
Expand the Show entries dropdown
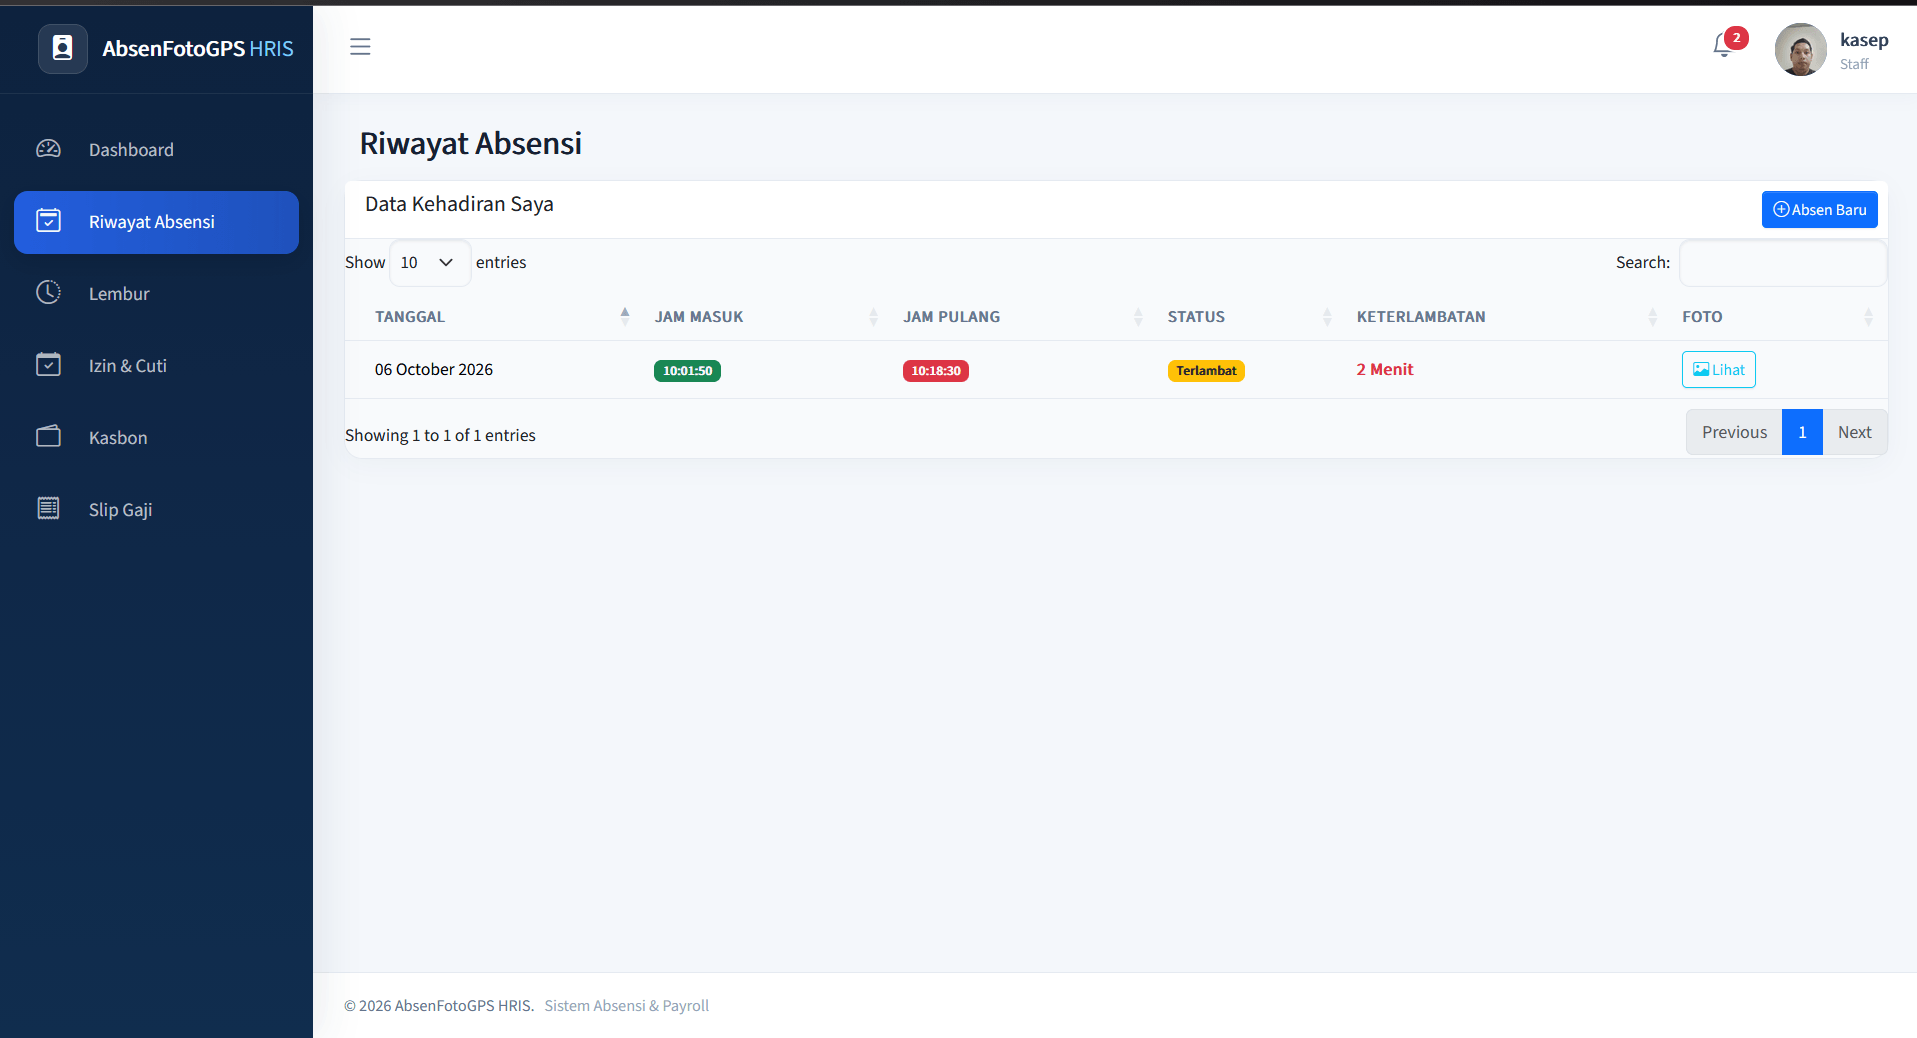pos(429,263)
